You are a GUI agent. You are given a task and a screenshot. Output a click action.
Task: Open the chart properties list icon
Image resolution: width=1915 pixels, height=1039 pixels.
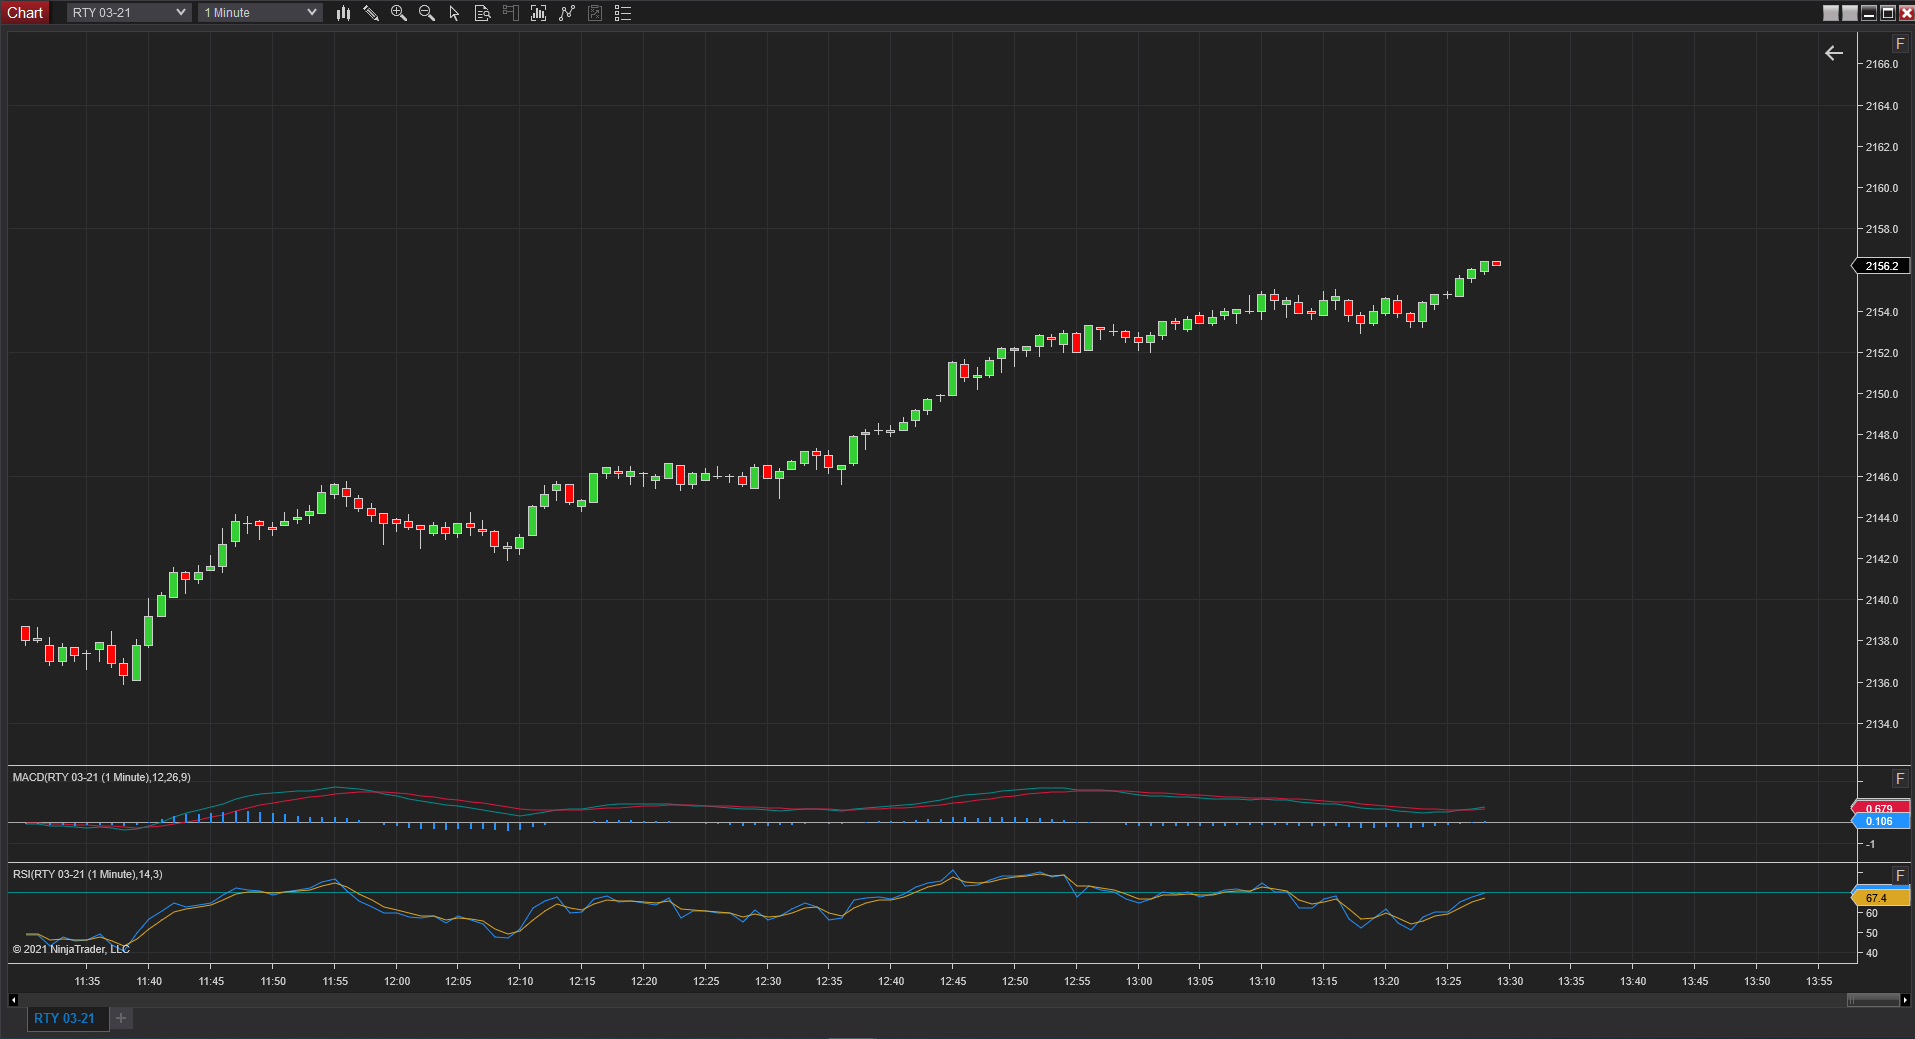pyautogui.click(x=623, y=13)
